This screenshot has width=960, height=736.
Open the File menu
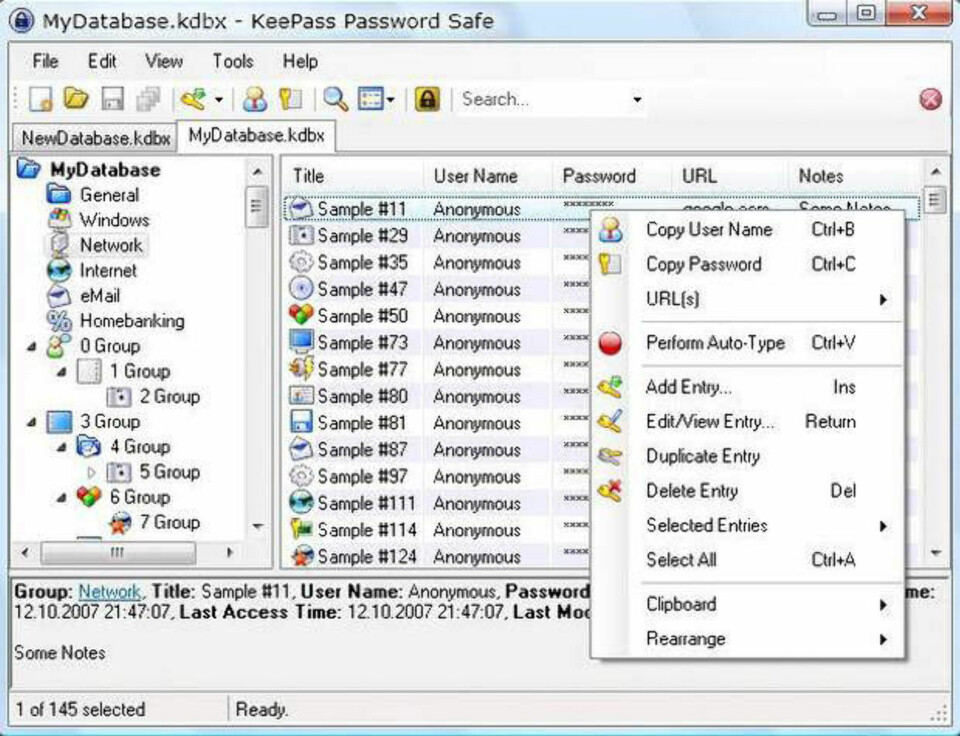click(x=45, y=61)
